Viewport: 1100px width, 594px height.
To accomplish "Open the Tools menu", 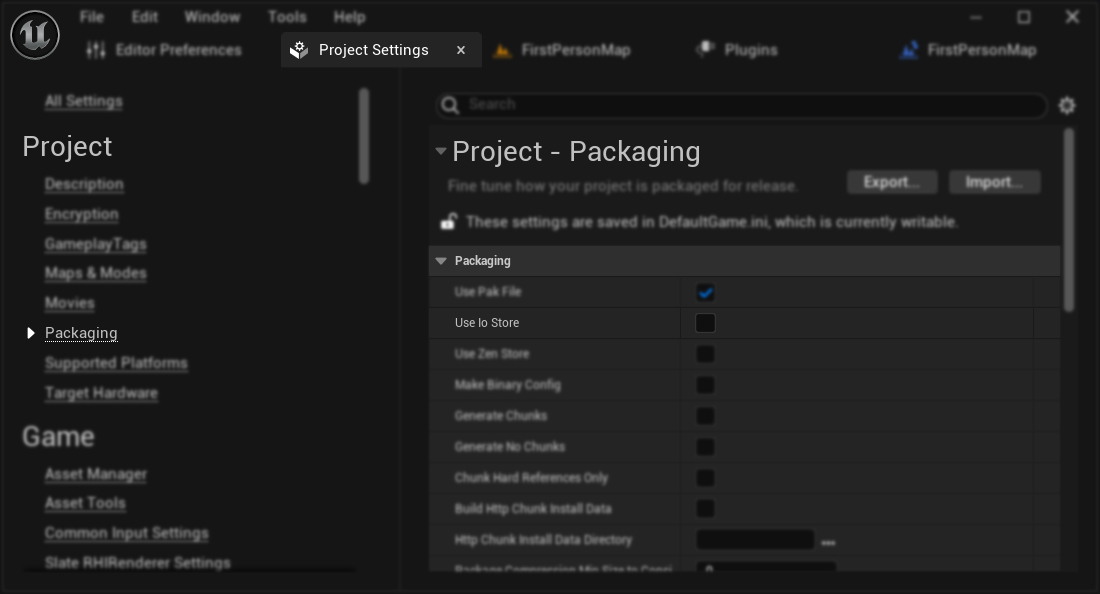I will 287,17.
